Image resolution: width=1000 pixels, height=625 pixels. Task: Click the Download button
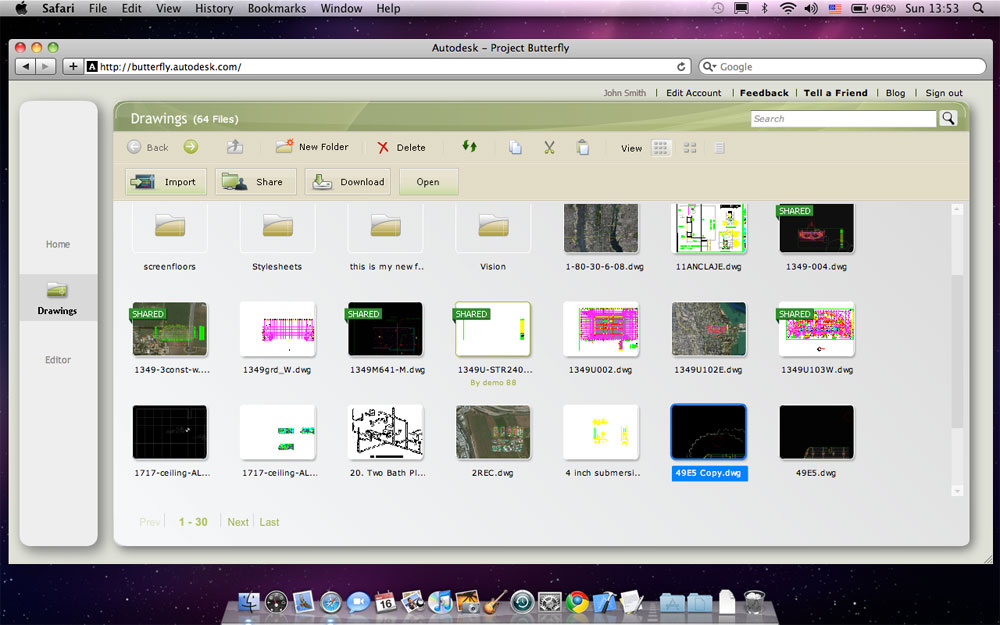click(x=348, y=182)
